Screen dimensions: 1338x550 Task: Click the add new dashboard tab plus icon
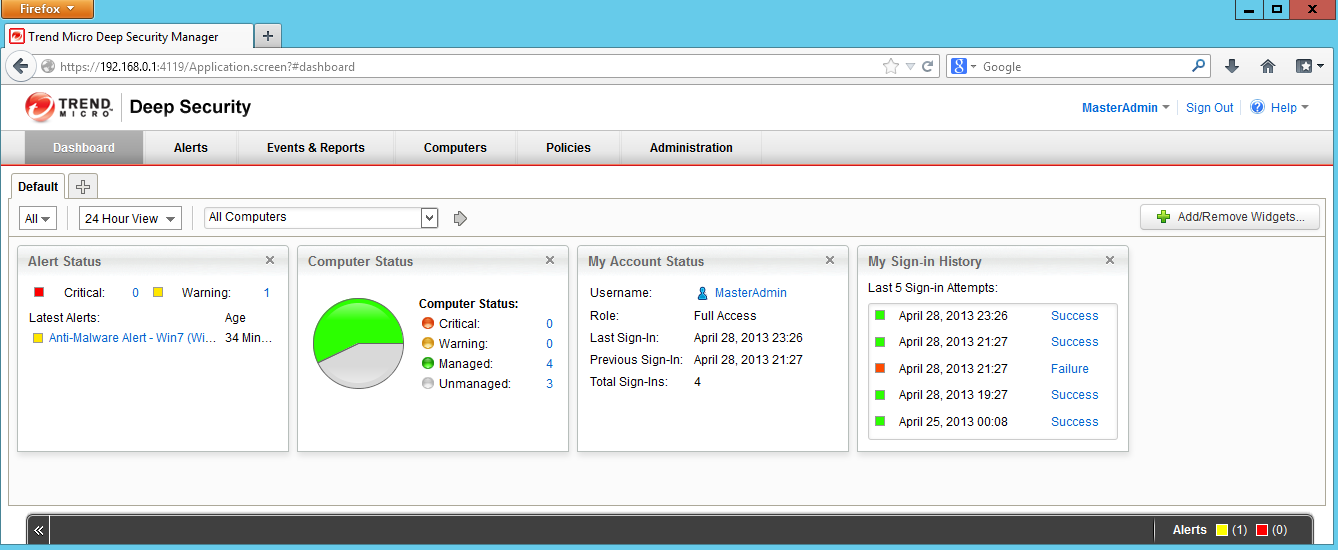pyautogui.click(x=83, y=187)
